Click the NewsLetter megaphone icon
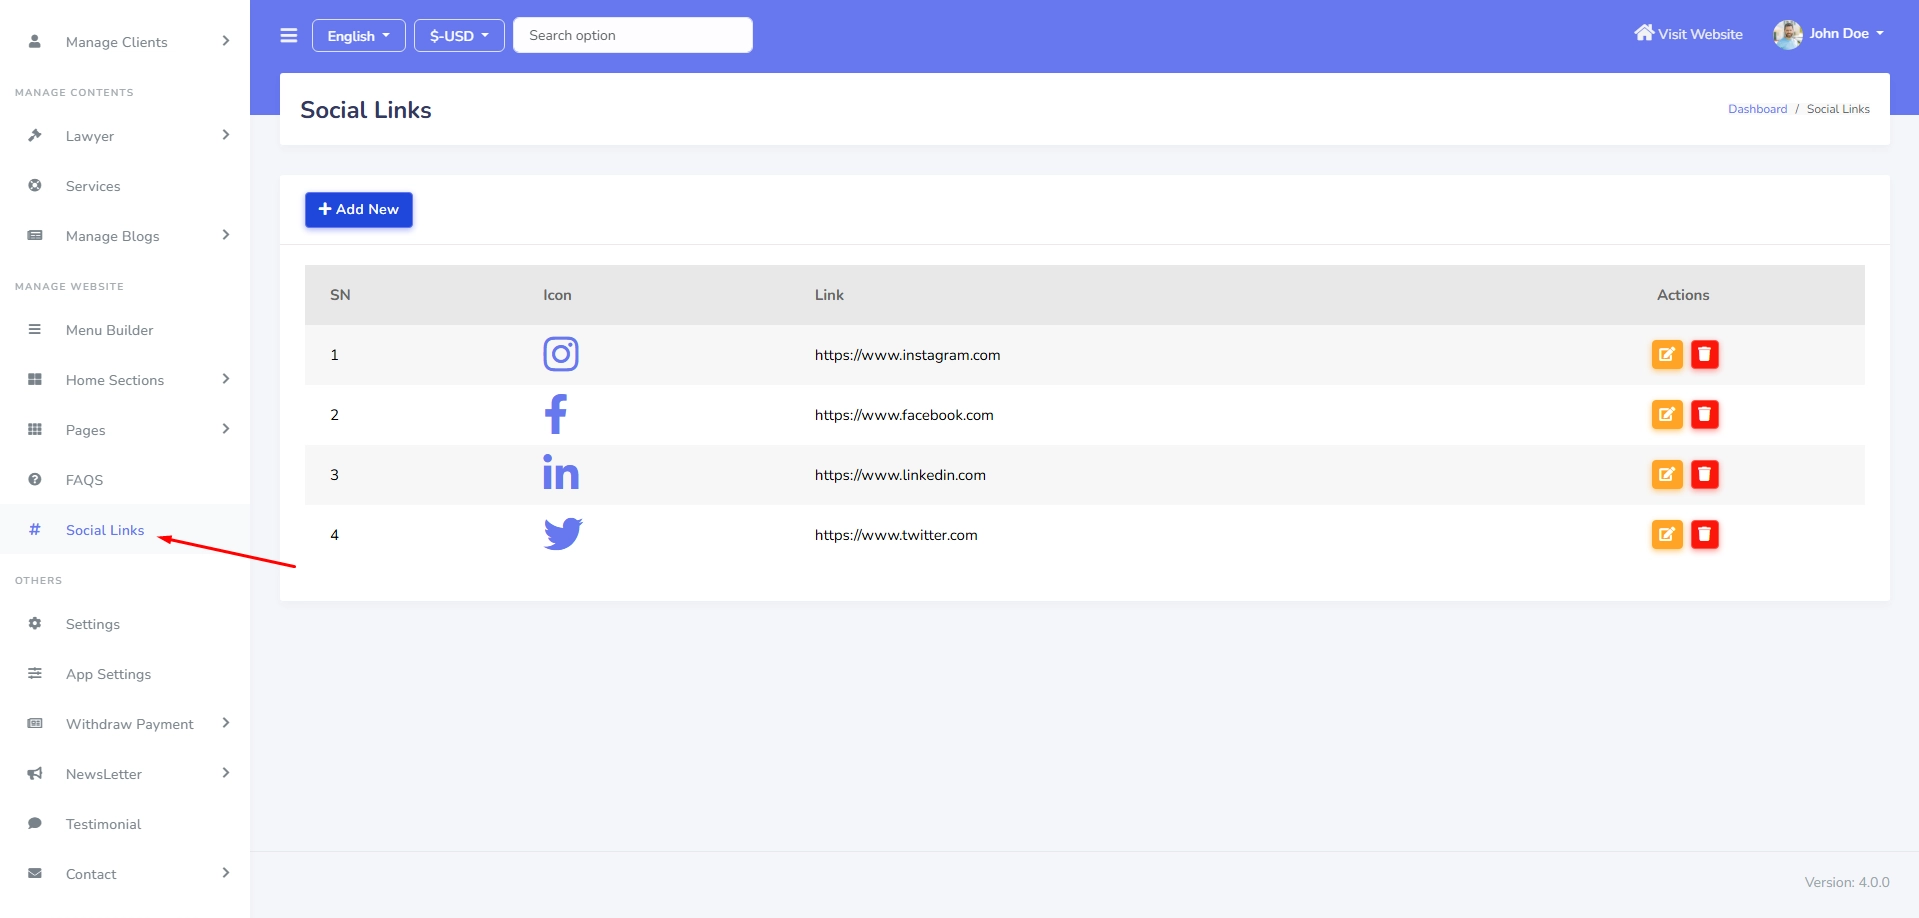 pyautogui.click(x=35, y=773)
